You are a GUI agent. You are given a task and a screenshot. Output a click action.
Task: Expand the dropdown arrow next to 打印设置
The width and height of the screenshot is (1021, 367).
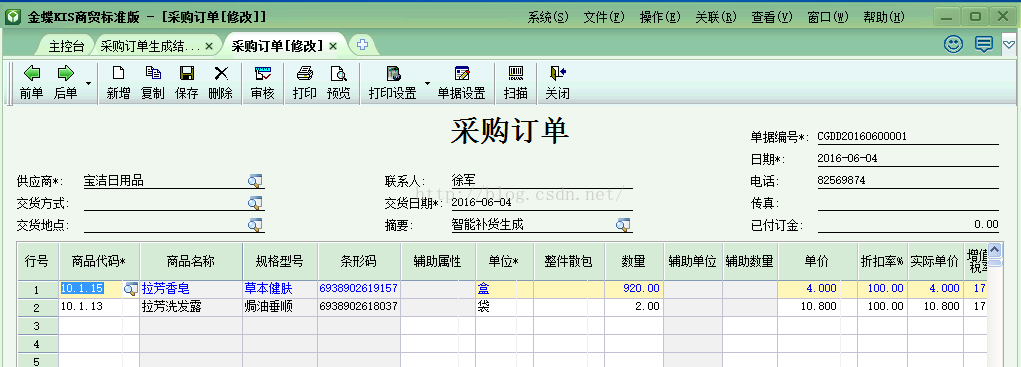(427, 83)
